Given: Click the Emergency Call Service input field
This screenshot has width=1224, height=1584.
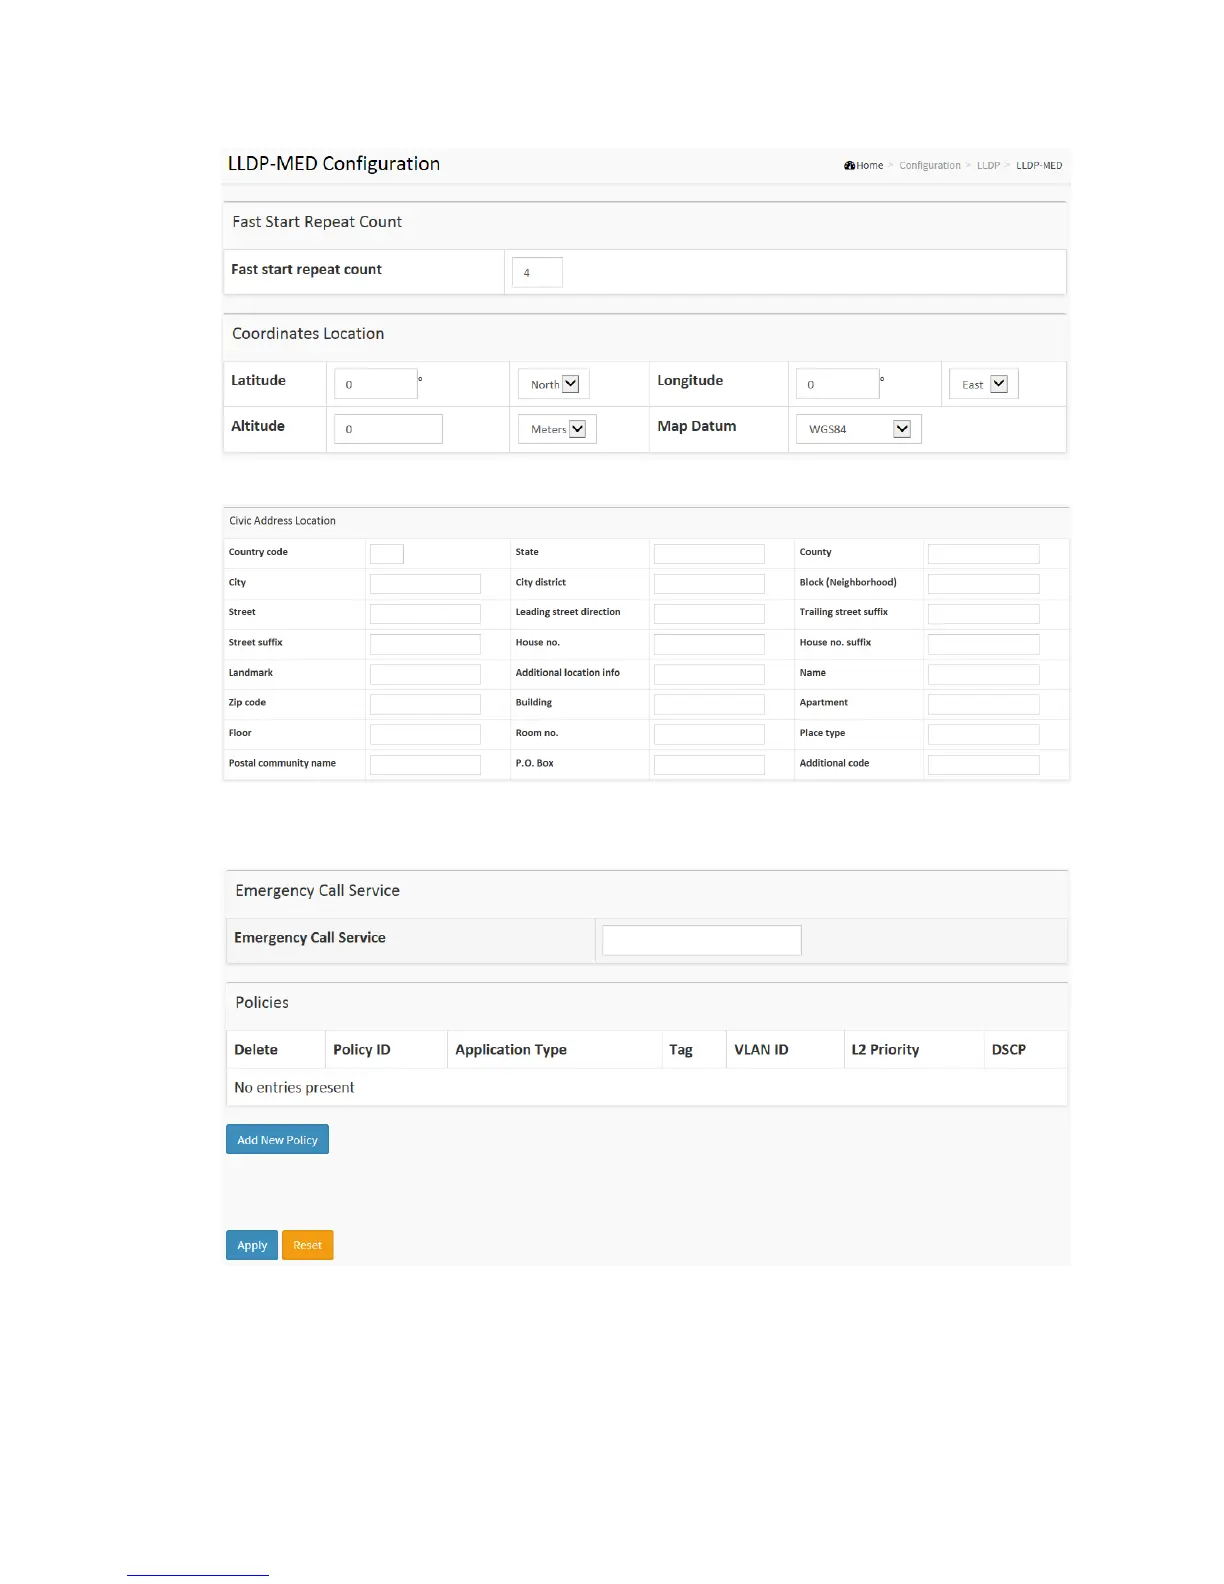Looking at the screenshot, I should point(701,940).
